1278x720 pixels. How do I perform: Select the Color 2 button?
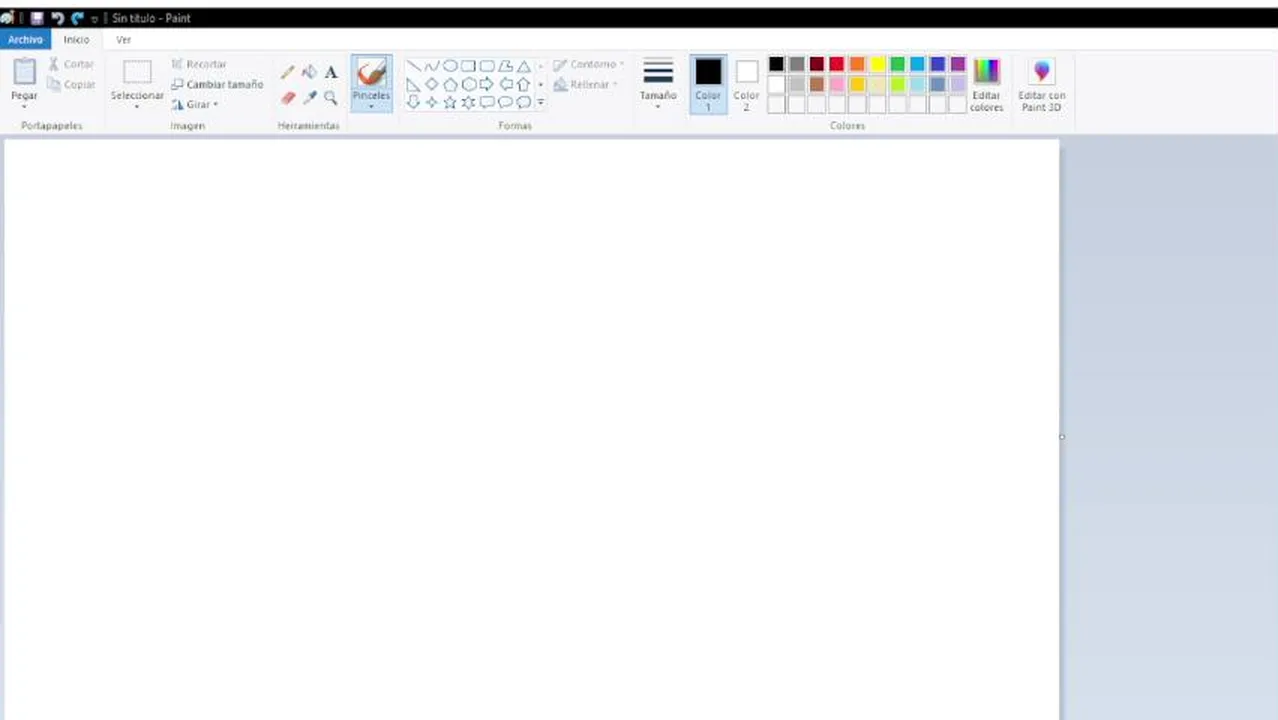746,84
